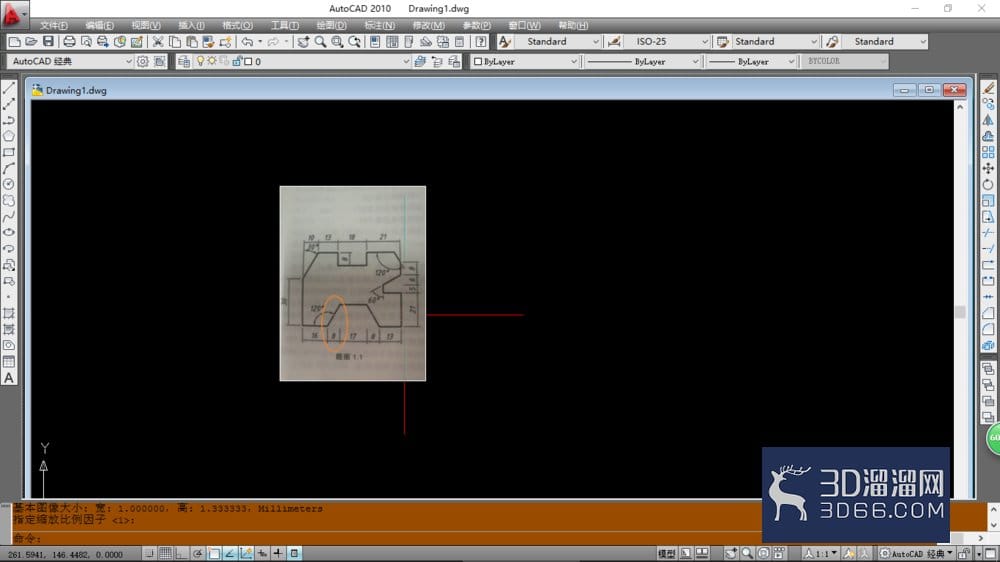Click the Save drawing icon
The width and height of the screenshot is (1000, 562).
(48, 41)
